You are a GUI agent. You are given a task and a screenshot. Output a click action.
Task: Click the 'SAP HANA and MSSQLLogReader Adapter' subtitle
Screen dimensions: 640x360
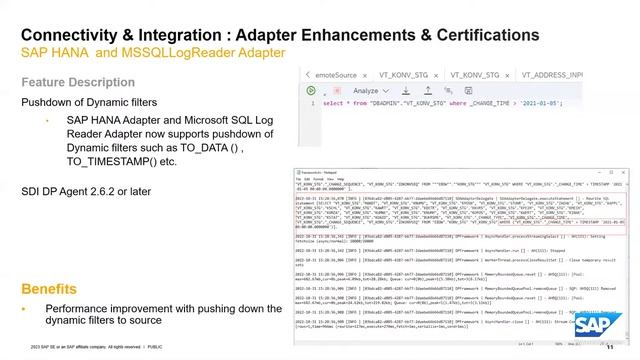coord(153,53)
